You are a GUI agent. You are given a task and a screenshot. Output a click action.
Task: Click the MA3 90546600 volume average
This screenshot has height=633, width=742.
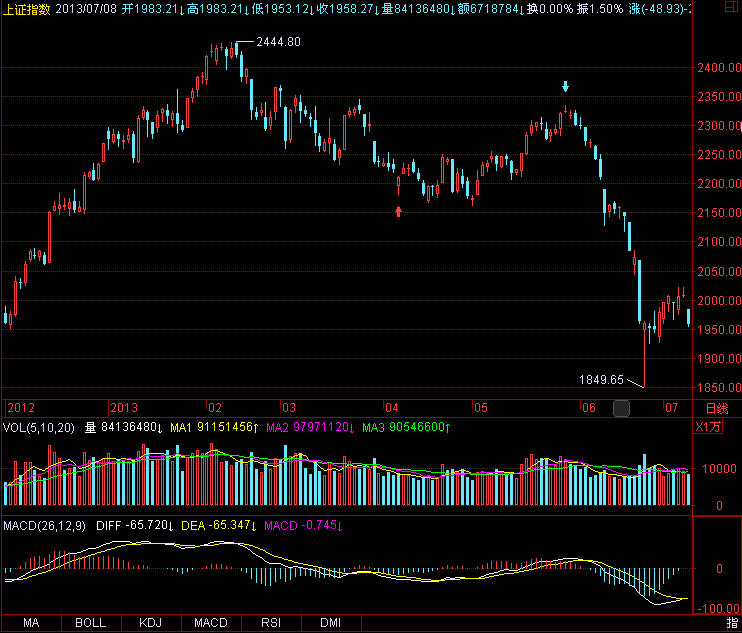pos(406,428)
